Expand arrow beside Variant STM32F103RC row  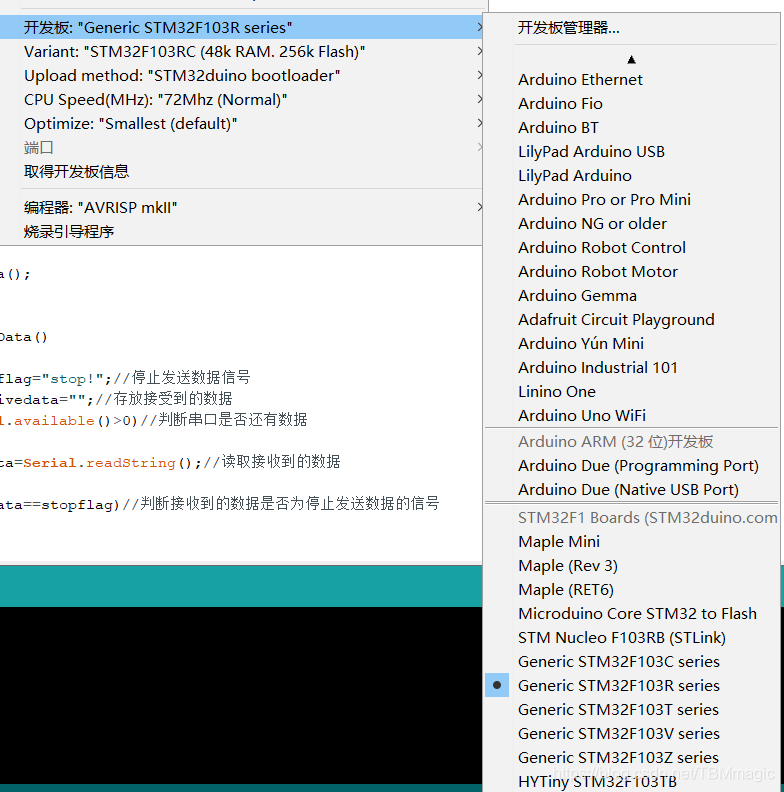[x=479, y=51]
